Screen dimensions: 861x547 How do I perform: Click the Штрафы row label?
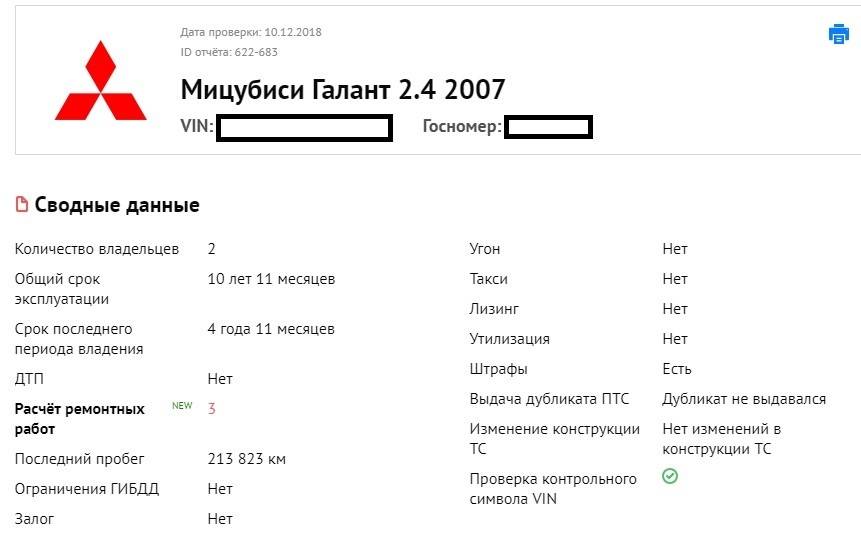pyautogui.click(x=498, y=369)
